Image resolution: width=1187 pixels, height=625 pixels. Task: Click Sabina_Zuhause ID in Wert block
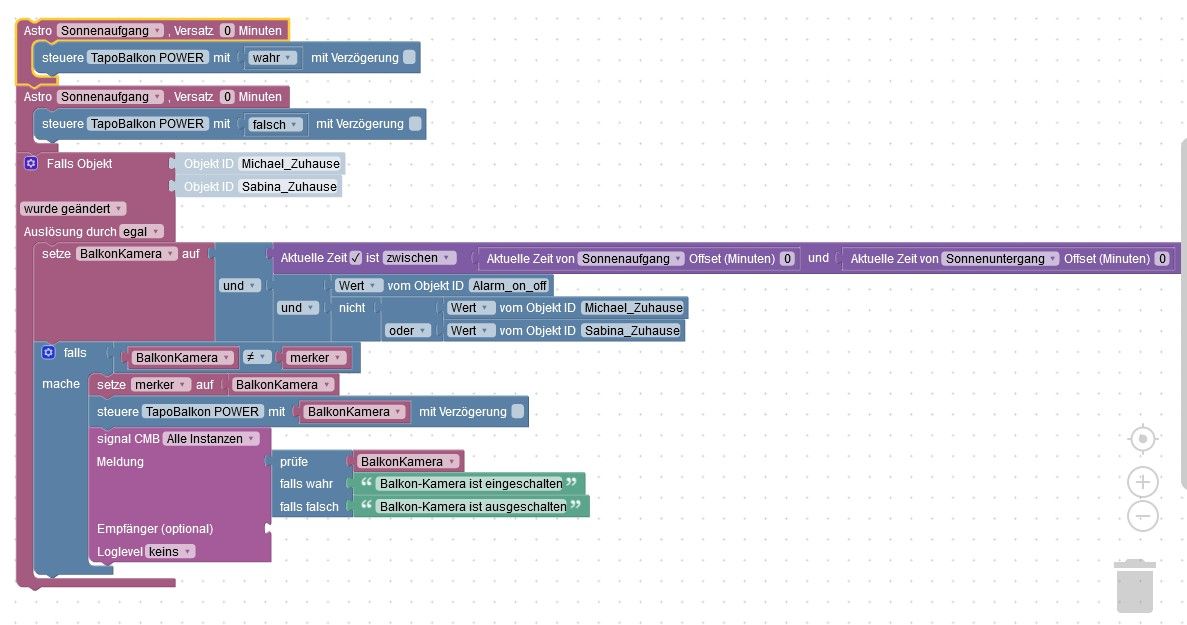tap(632, 331)
